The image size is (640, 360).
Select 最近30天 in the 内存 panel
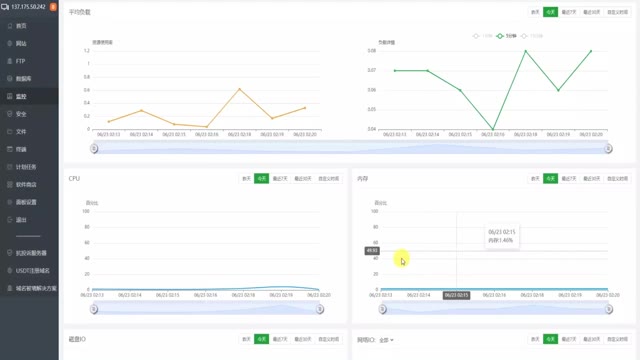pyautogui.click(x=591, y=179)
